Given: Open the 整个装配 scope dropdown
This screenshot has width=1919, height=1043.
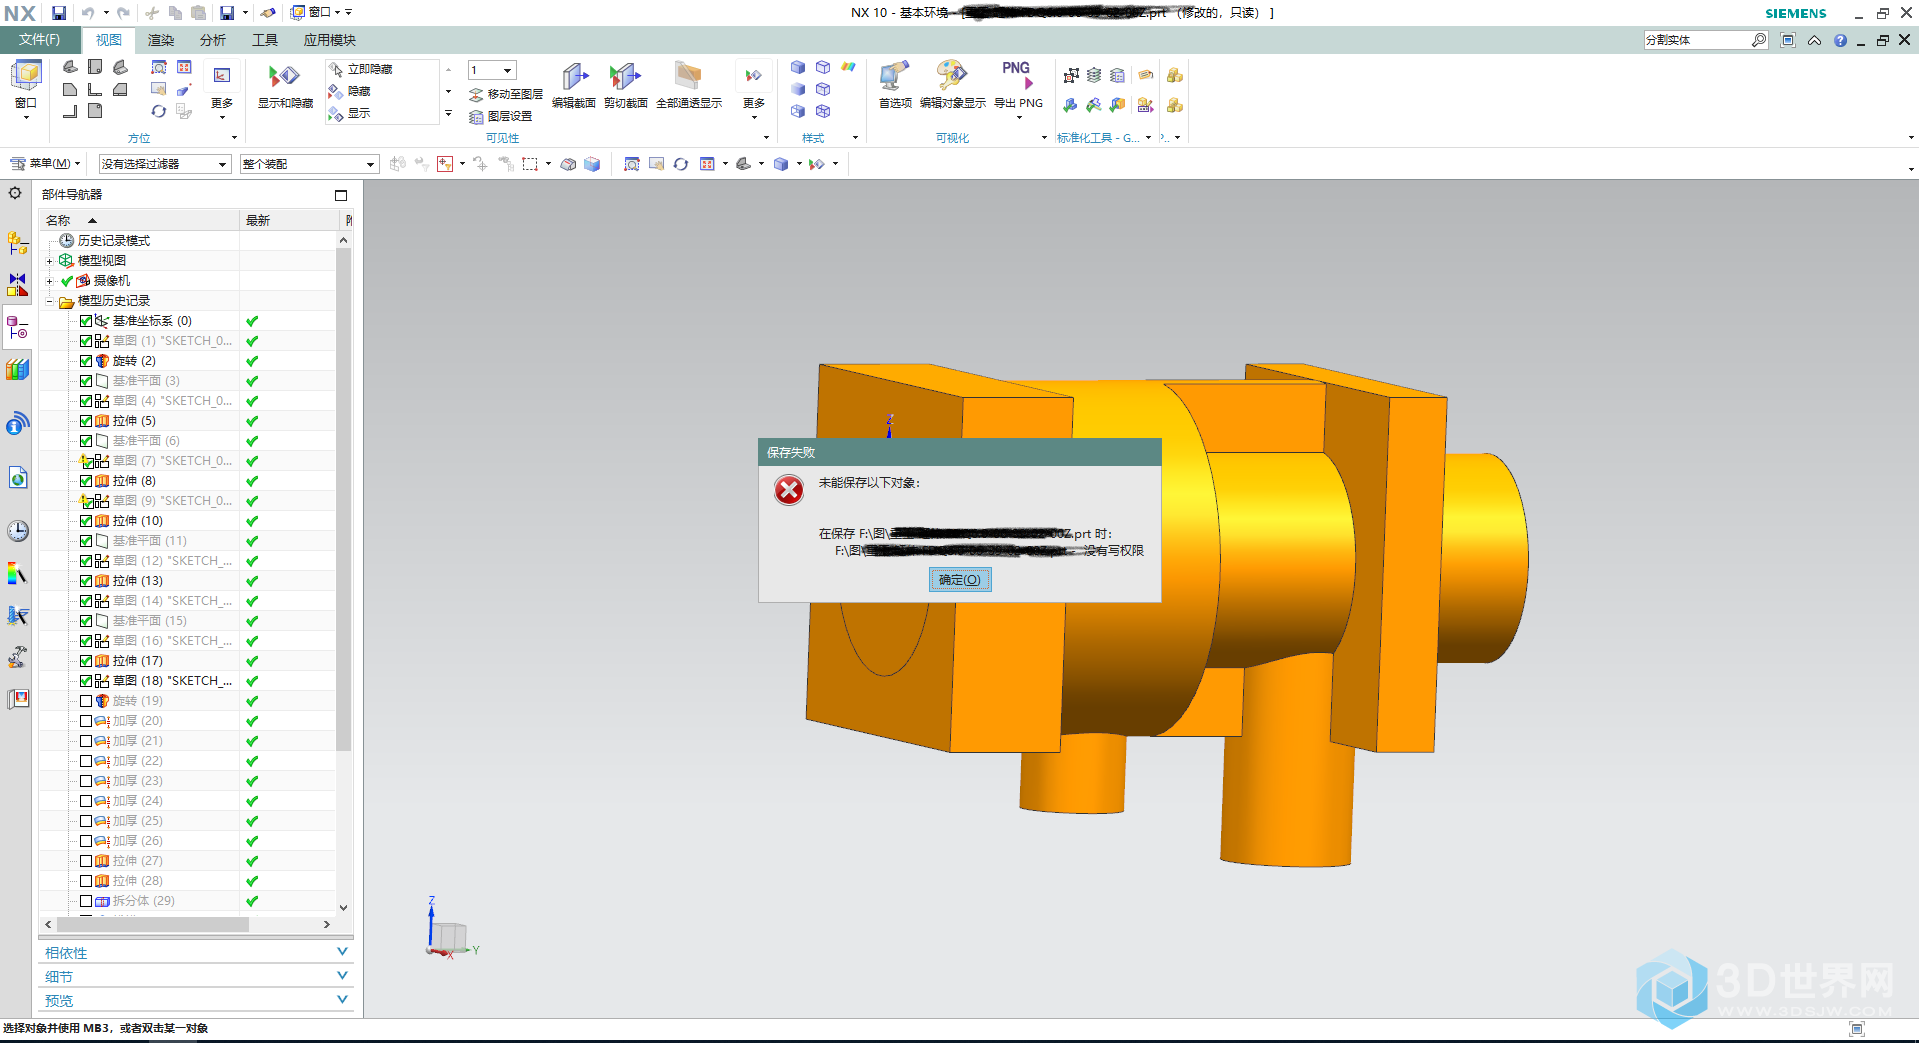Looking at the screenshot, I should pyautogui.click(x=309, y=164).
